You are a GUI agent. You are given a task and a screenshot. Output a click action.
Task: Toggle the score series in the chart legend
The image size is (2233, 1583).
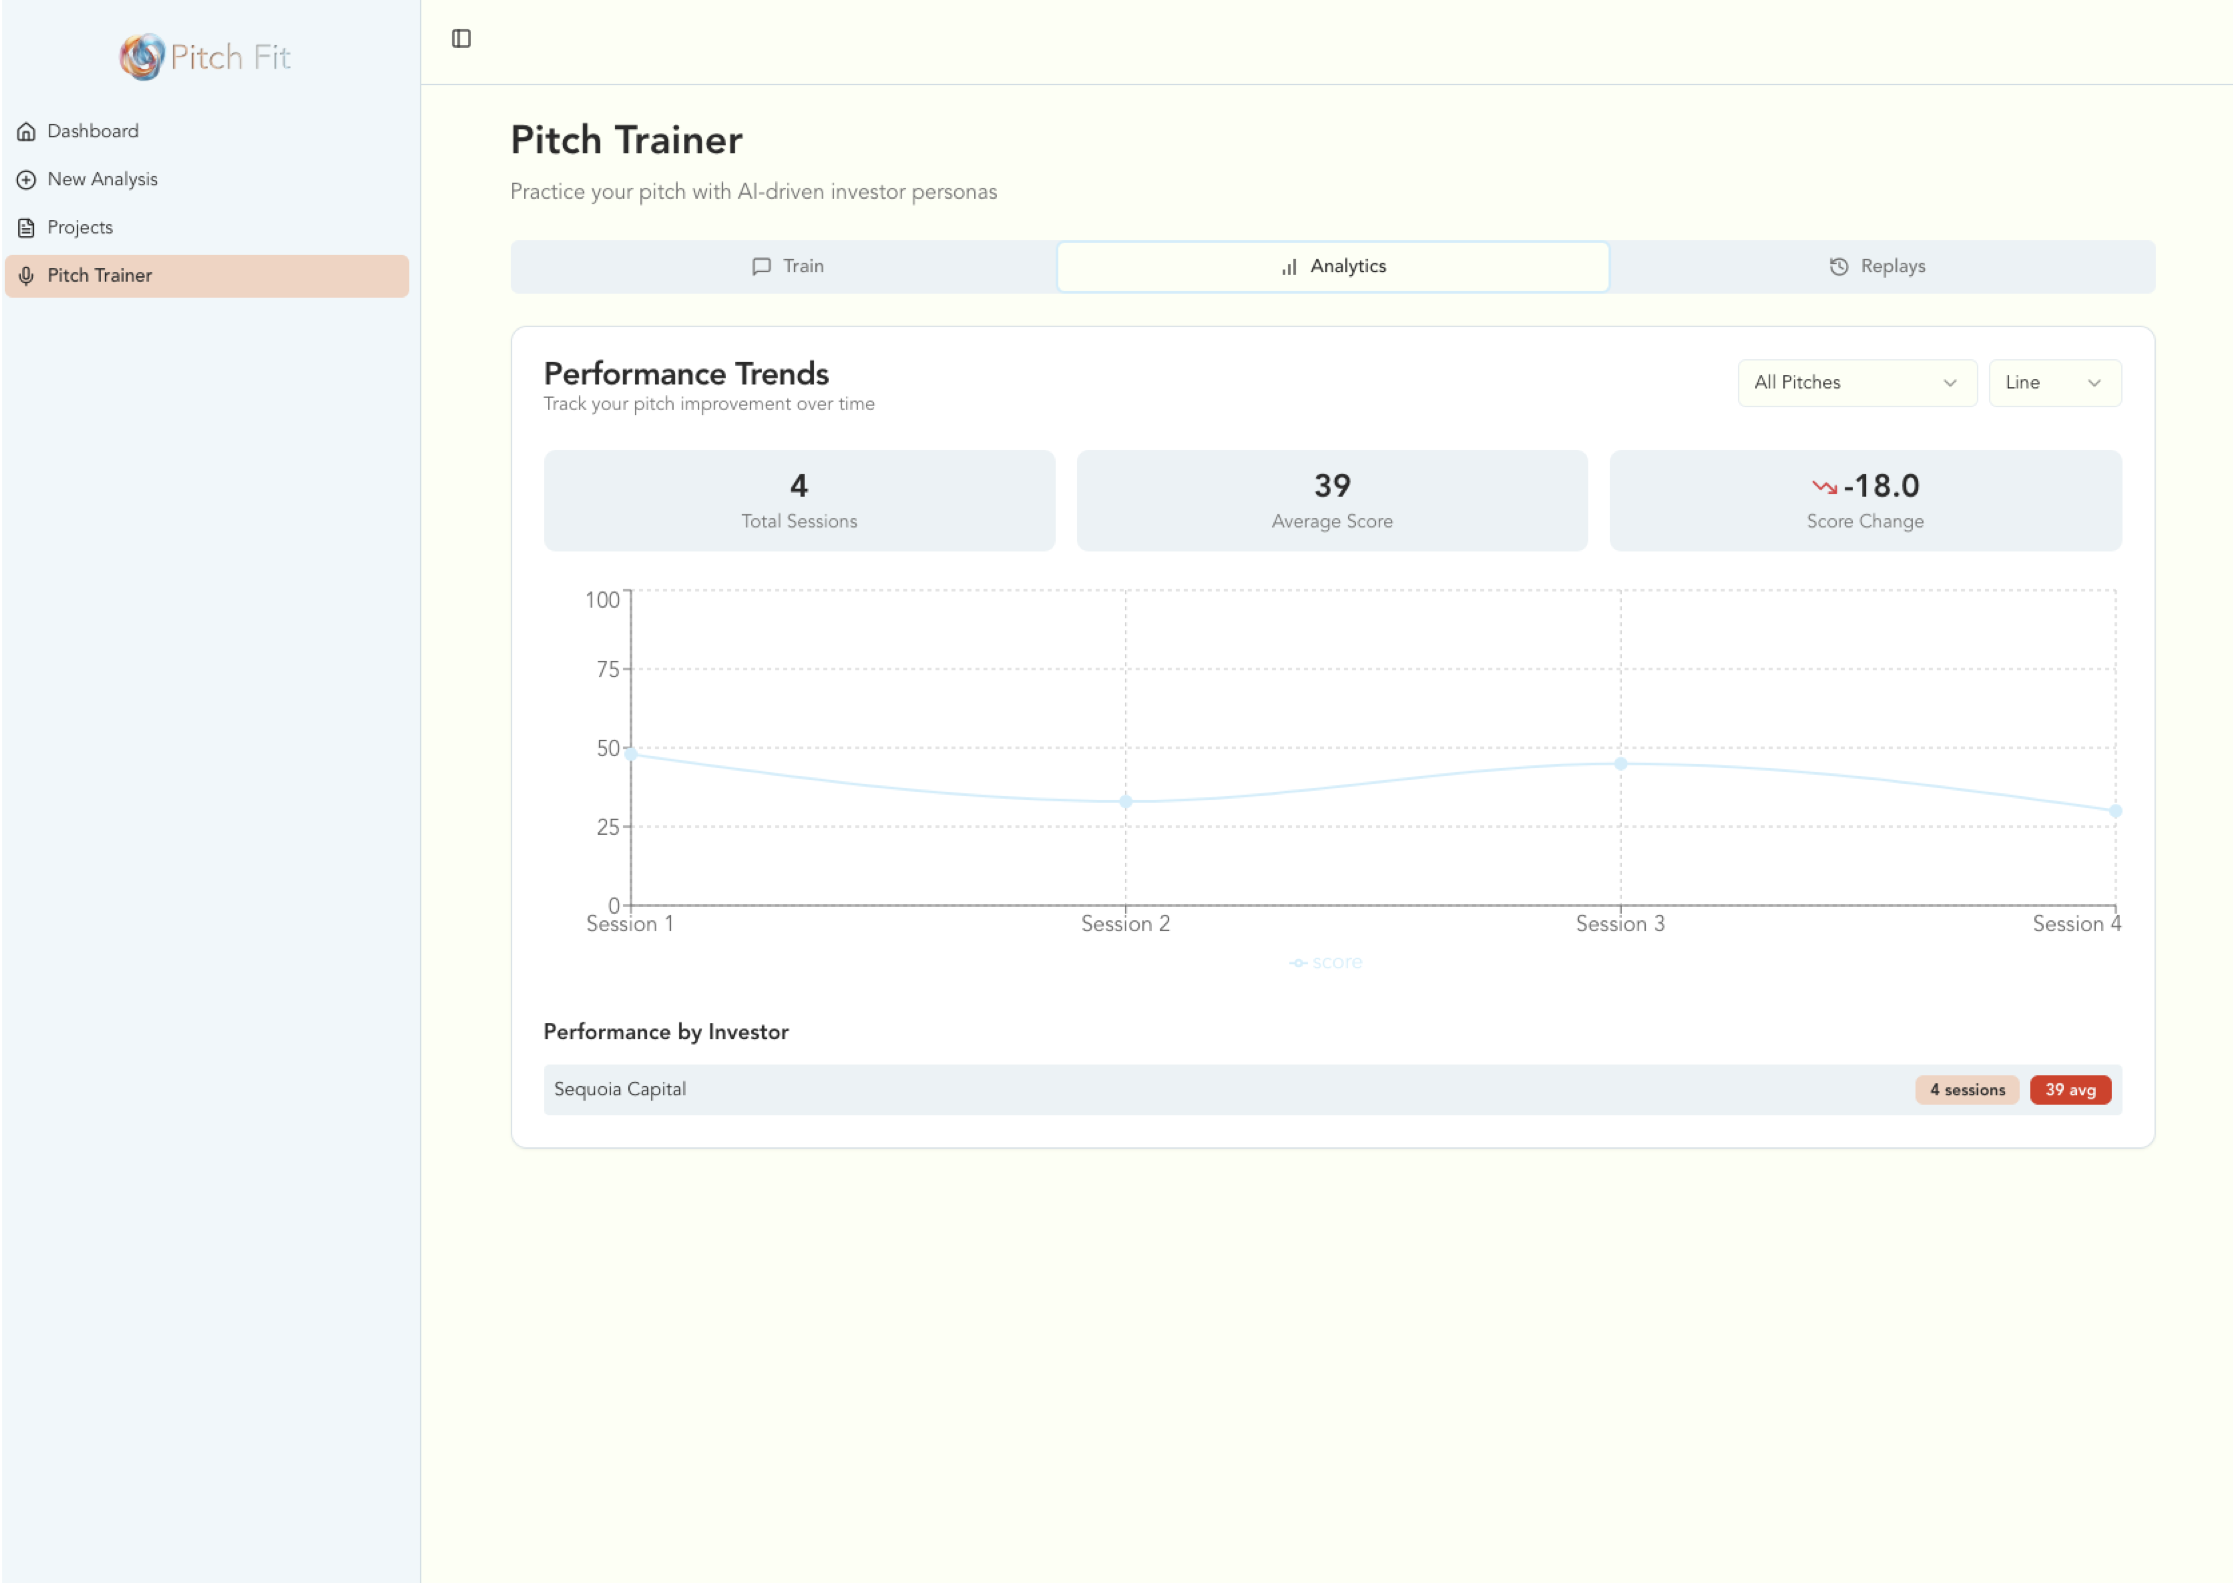(1326, 961)
